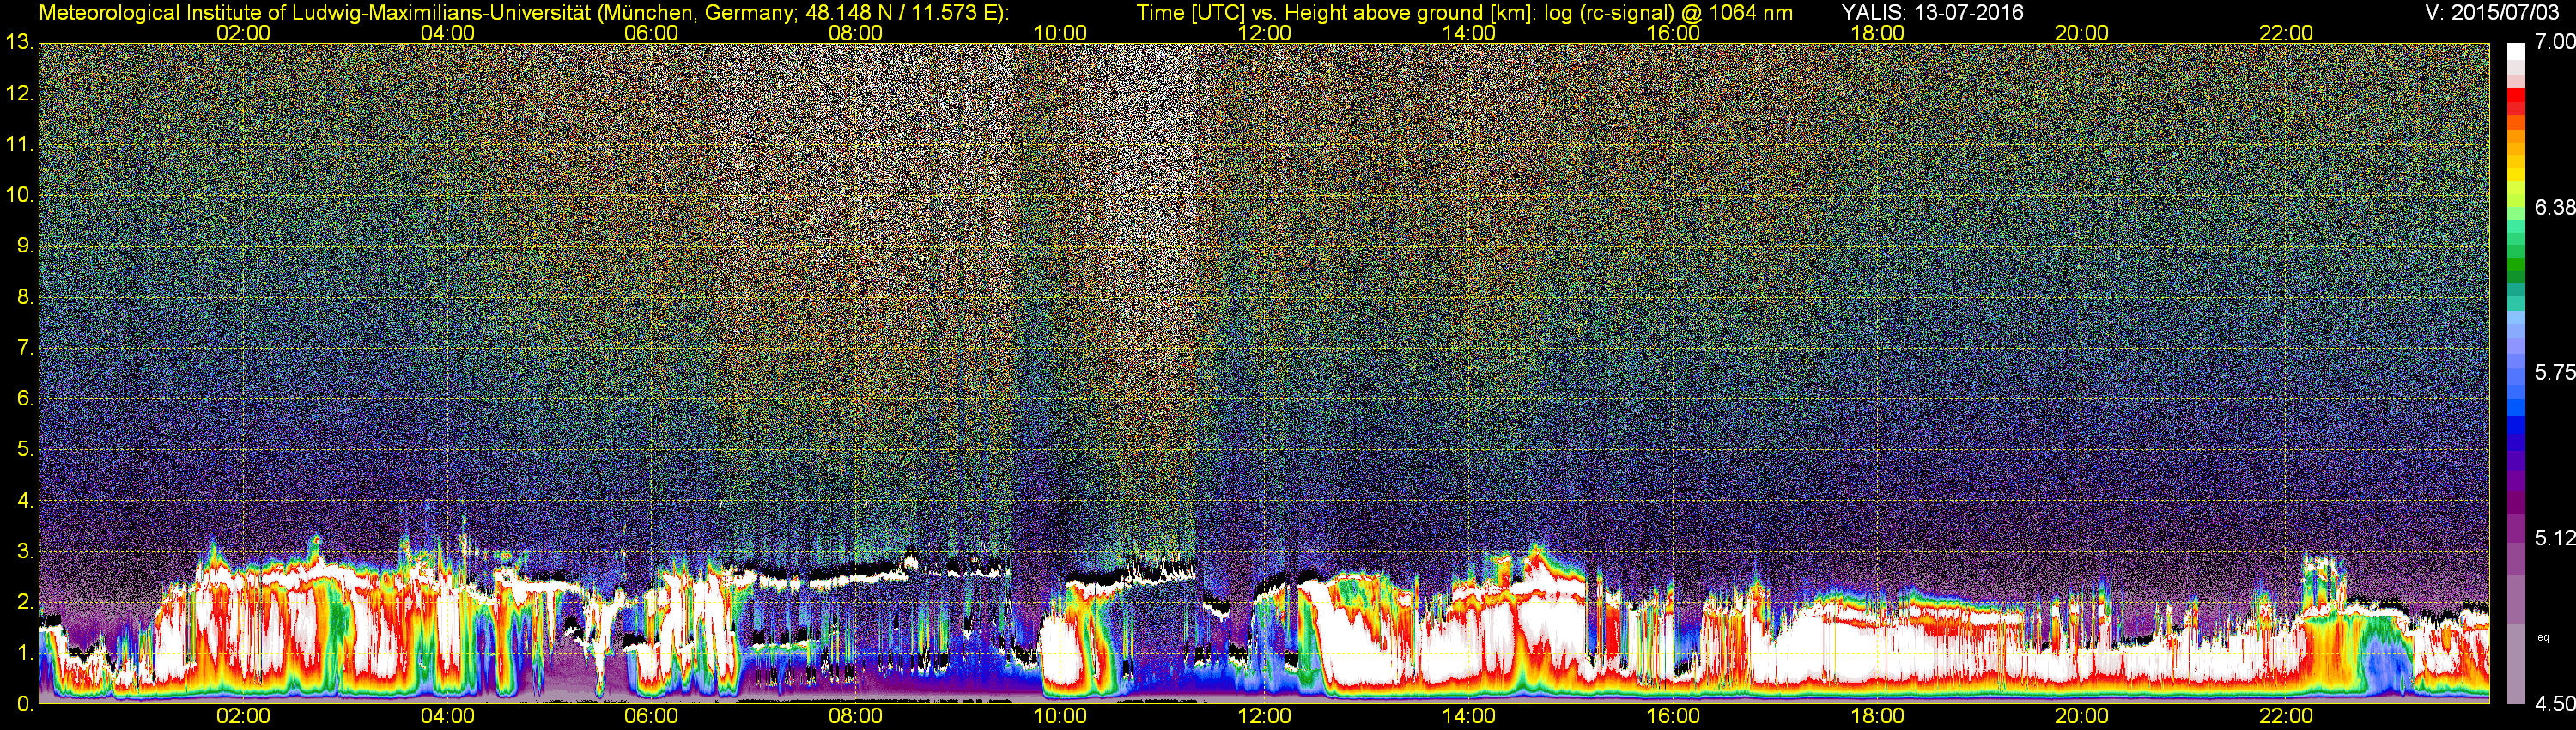Click the 6 km height axis label
This screenshot has height=730, width=2576.
25,399
